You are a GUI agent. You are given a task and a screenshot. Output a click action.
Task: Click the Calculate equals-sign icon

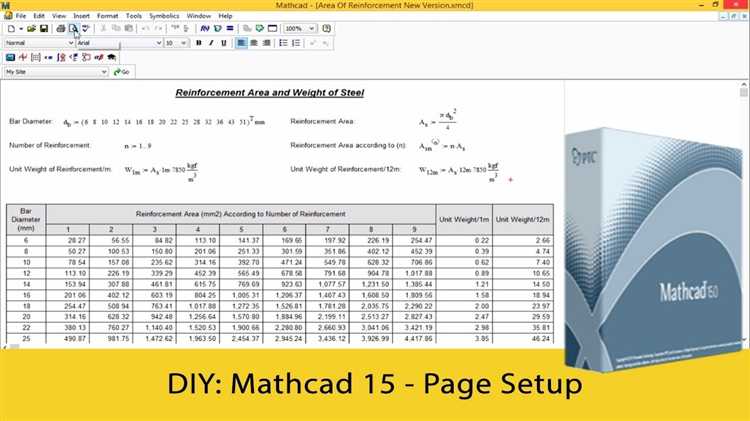pyautogui.click(x=230, y=29)
